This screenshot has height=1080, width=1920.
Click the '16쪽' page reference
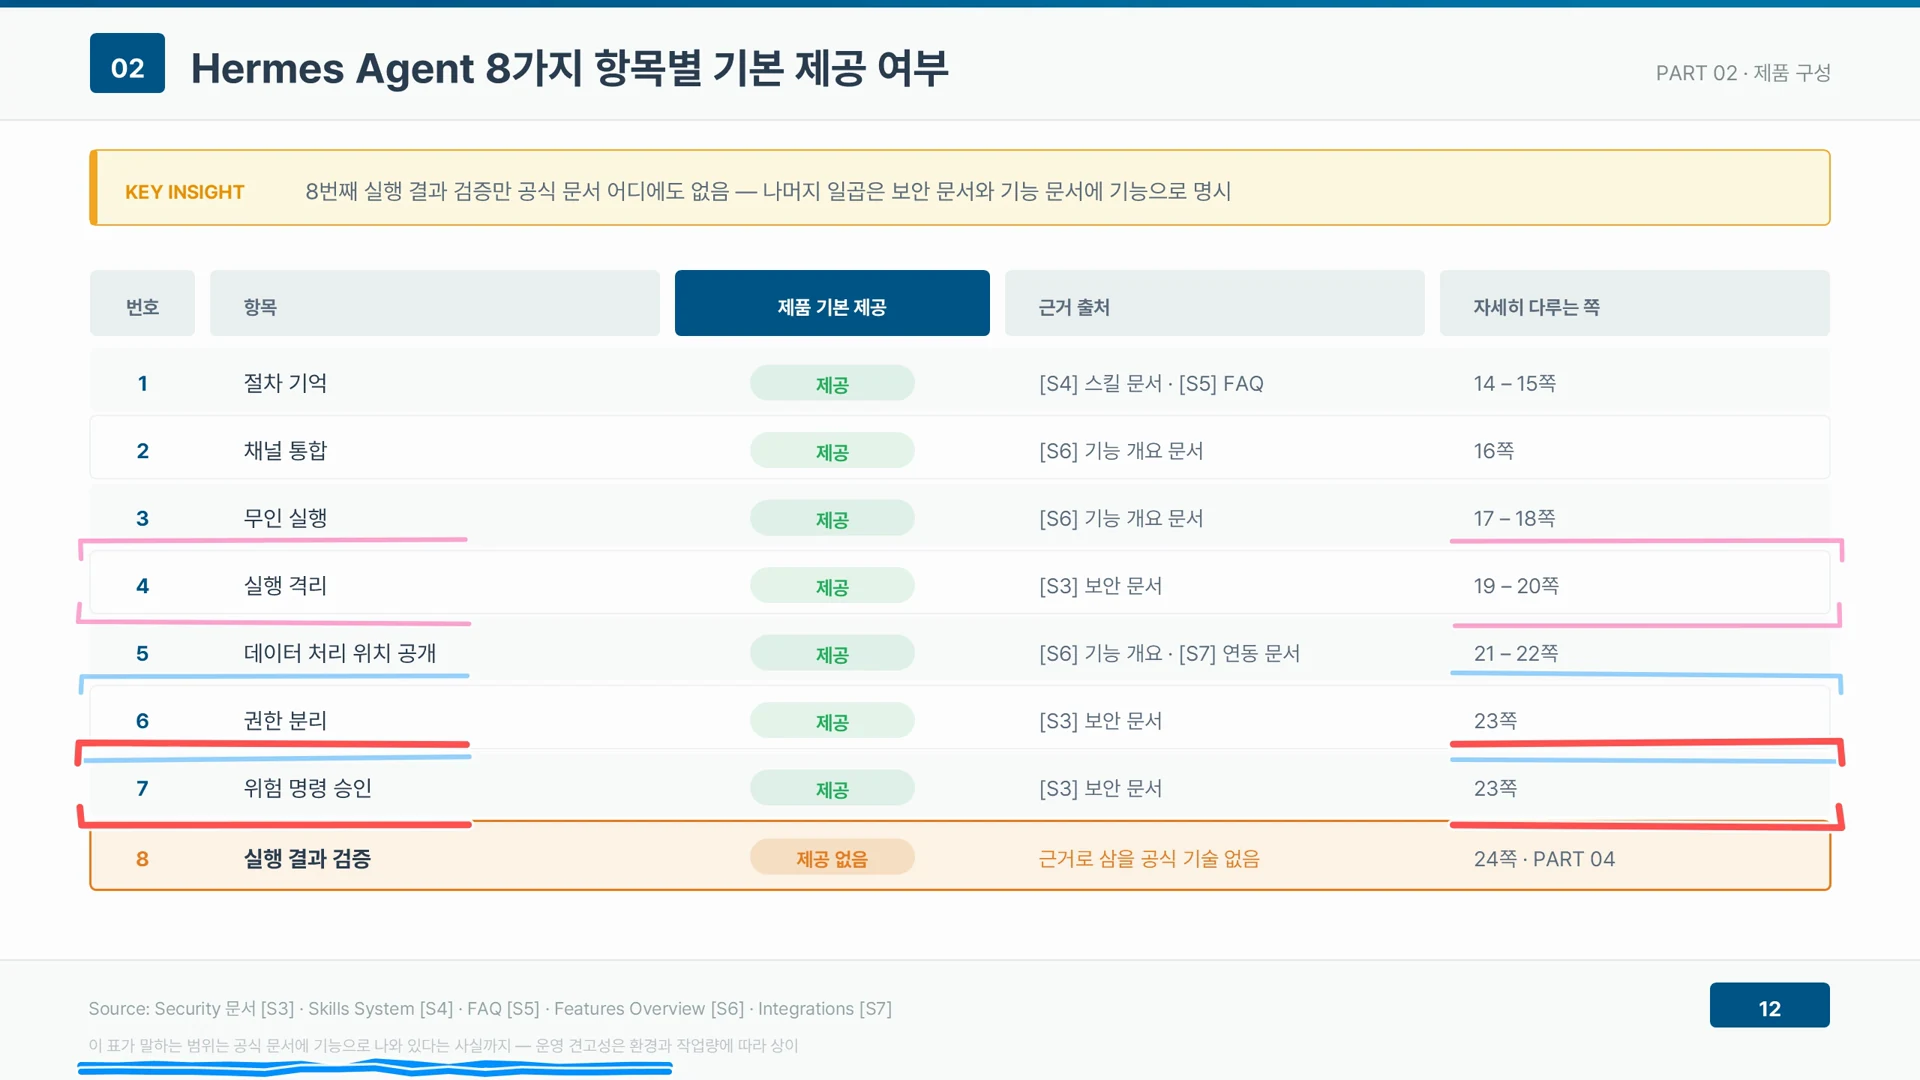(1493, 451)
